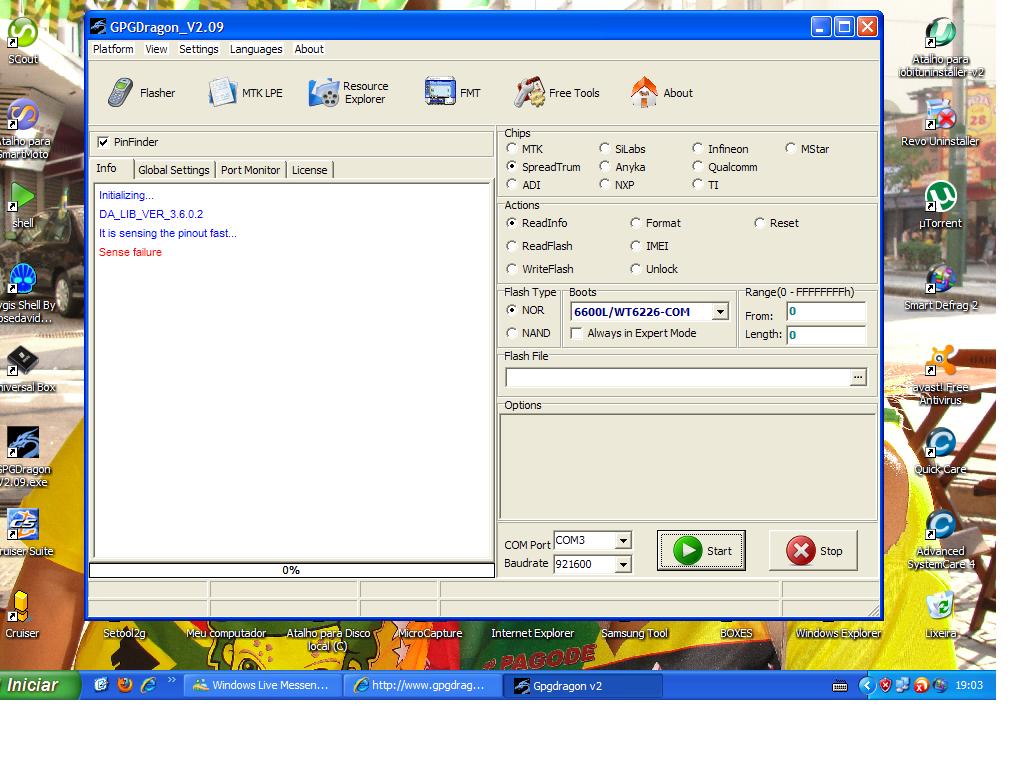1024x768 pixels.
Task: Select NAND flash type
Action: pyautogui.click(x=512, y=332)
